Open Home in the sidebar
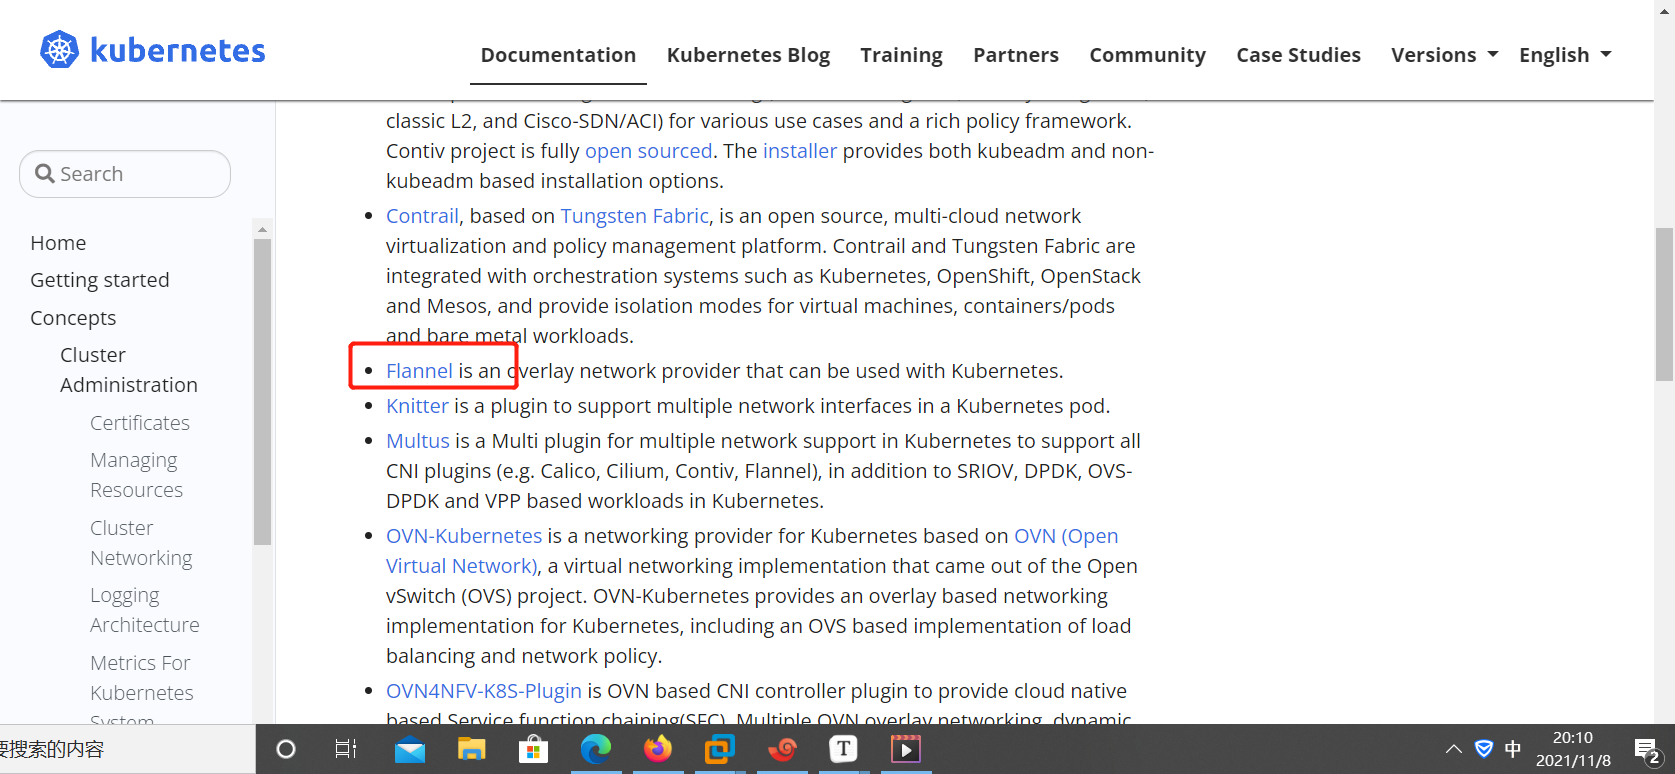Viewport: 1675px width, 774px height. (58, 243)
